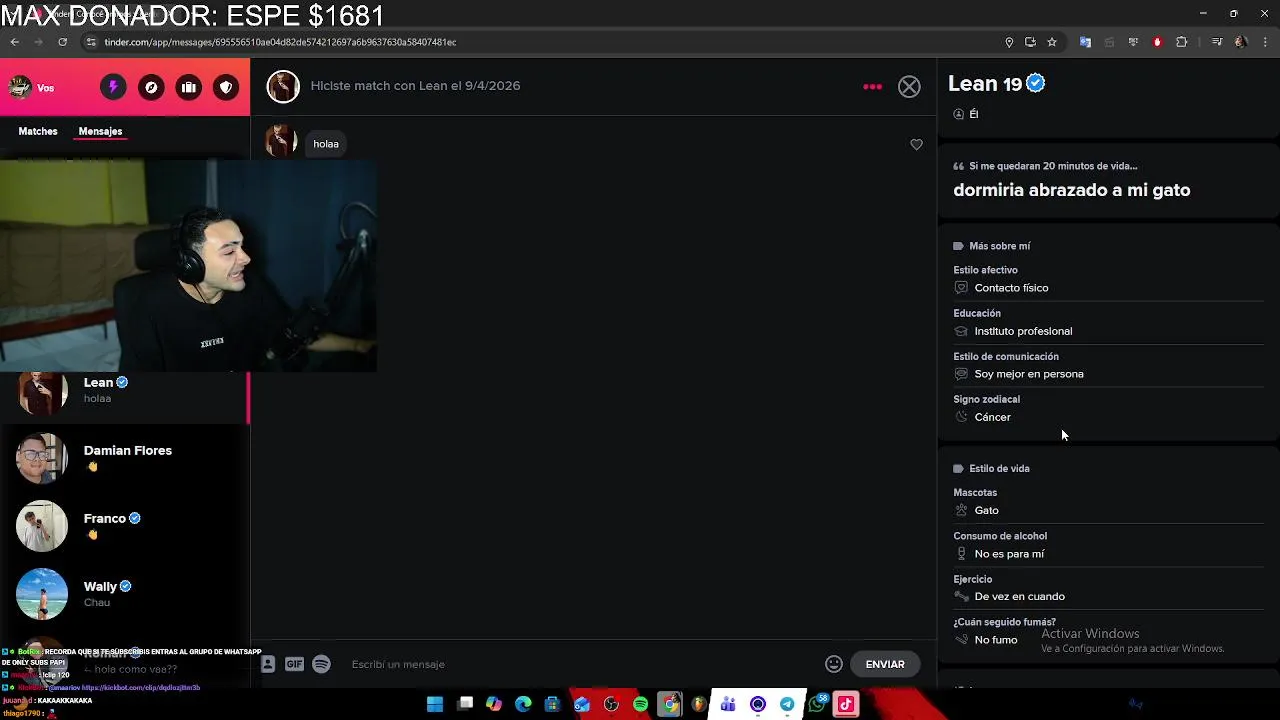The image size is (1280, 720).
Task: Open the Extensions puzzle menu
Action: 1181,42
